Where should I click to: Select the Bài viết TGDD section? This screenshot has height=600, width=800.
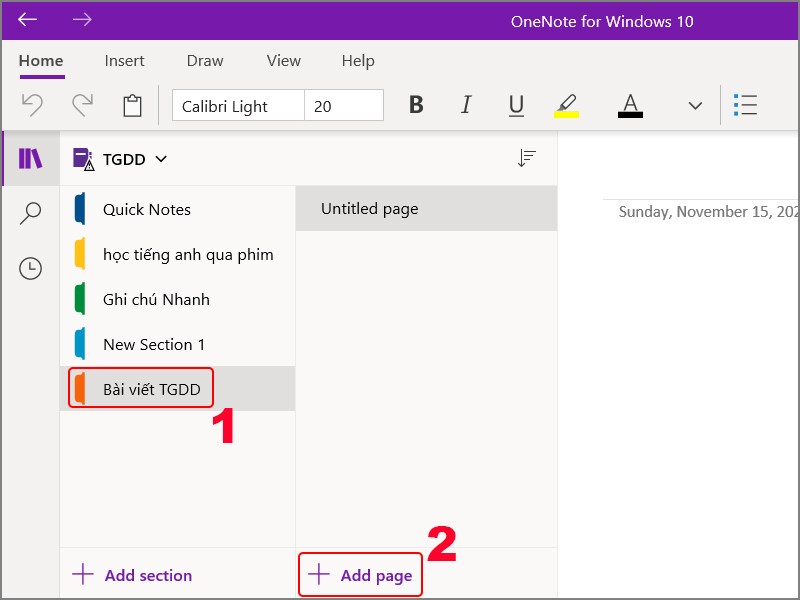point(178,389)
